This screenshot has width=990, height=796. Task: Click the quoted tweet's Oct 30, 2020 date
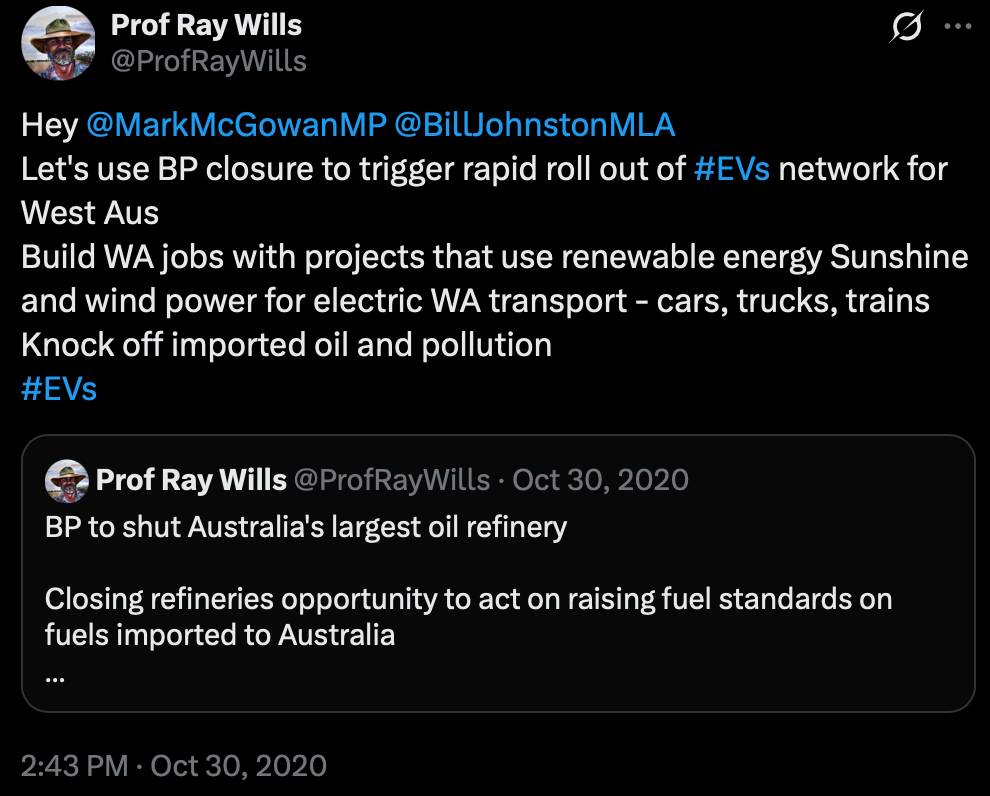pyautogui.click(x=600, y=480)
